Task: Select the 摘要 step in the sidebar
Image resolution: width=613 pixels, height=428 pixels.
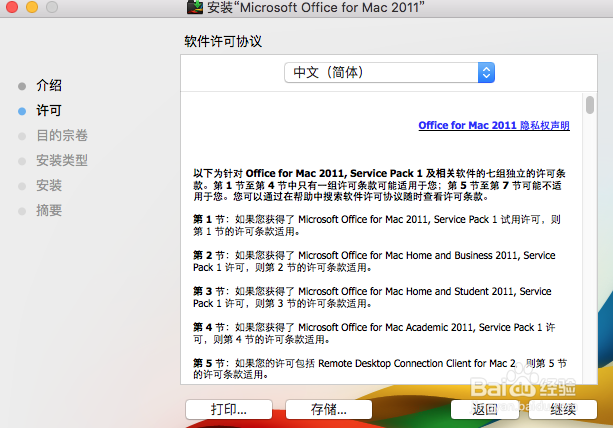Action: coord(49,211)
